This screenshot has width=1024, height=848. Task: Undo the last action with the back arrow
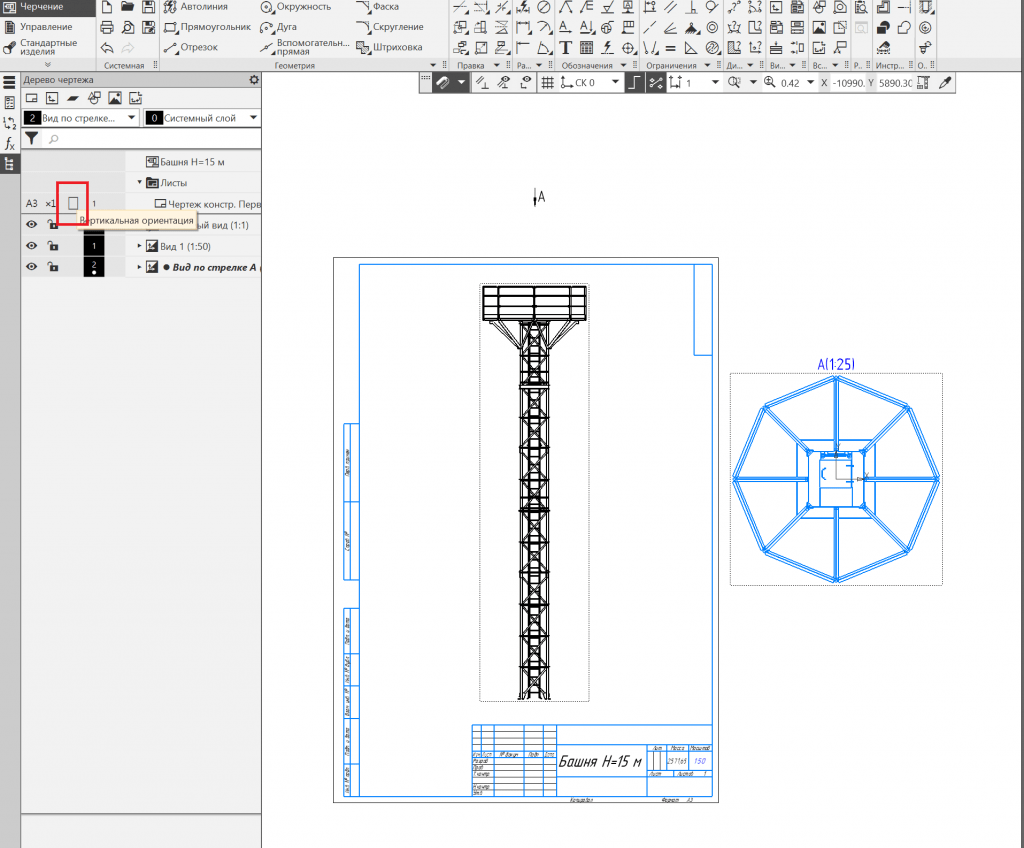pyautogui.click(x=107, y=48)
